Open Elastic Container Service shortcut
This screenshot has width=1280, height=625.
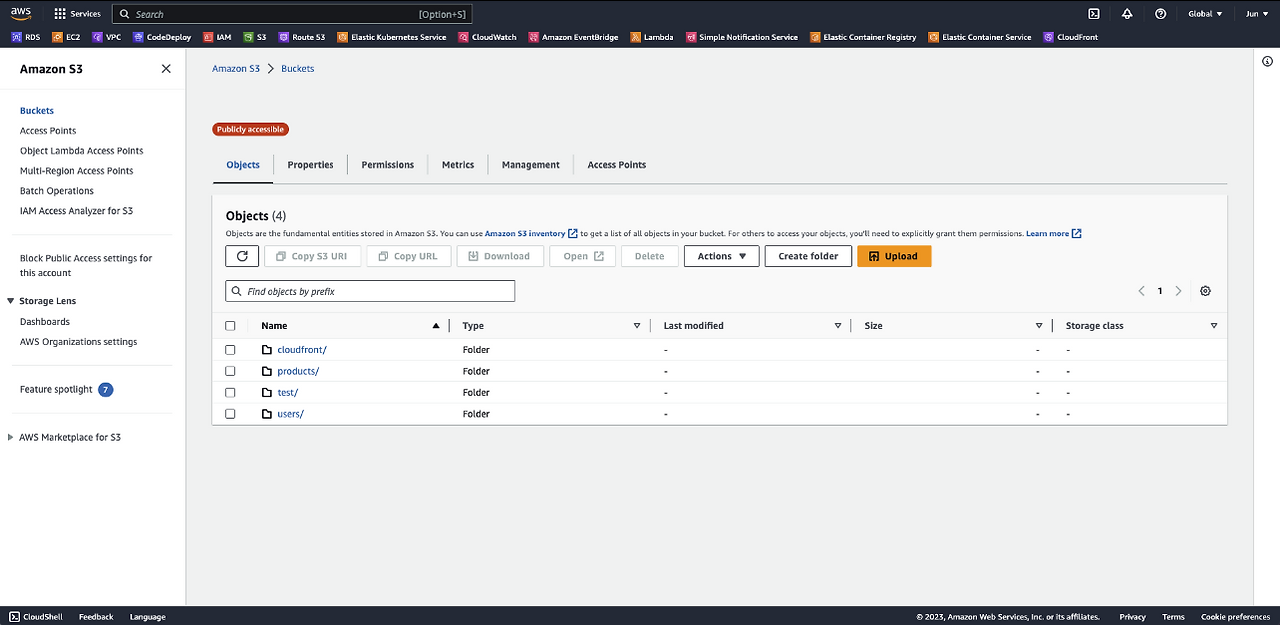(980, 37)
